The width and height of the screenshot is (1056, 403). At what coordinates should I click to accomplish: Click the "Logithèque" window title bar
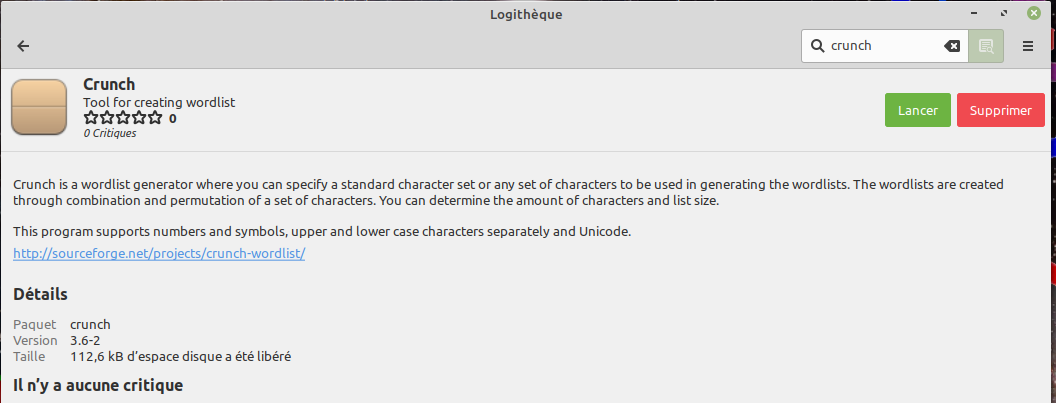pos(528,14)
